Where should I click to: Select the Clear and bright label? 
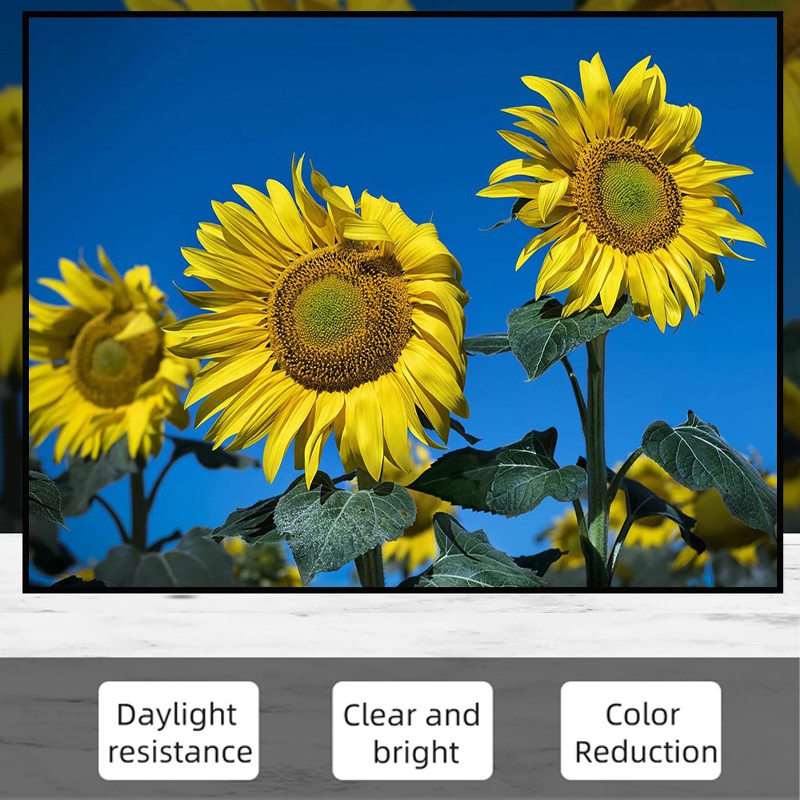pos(412,731)
